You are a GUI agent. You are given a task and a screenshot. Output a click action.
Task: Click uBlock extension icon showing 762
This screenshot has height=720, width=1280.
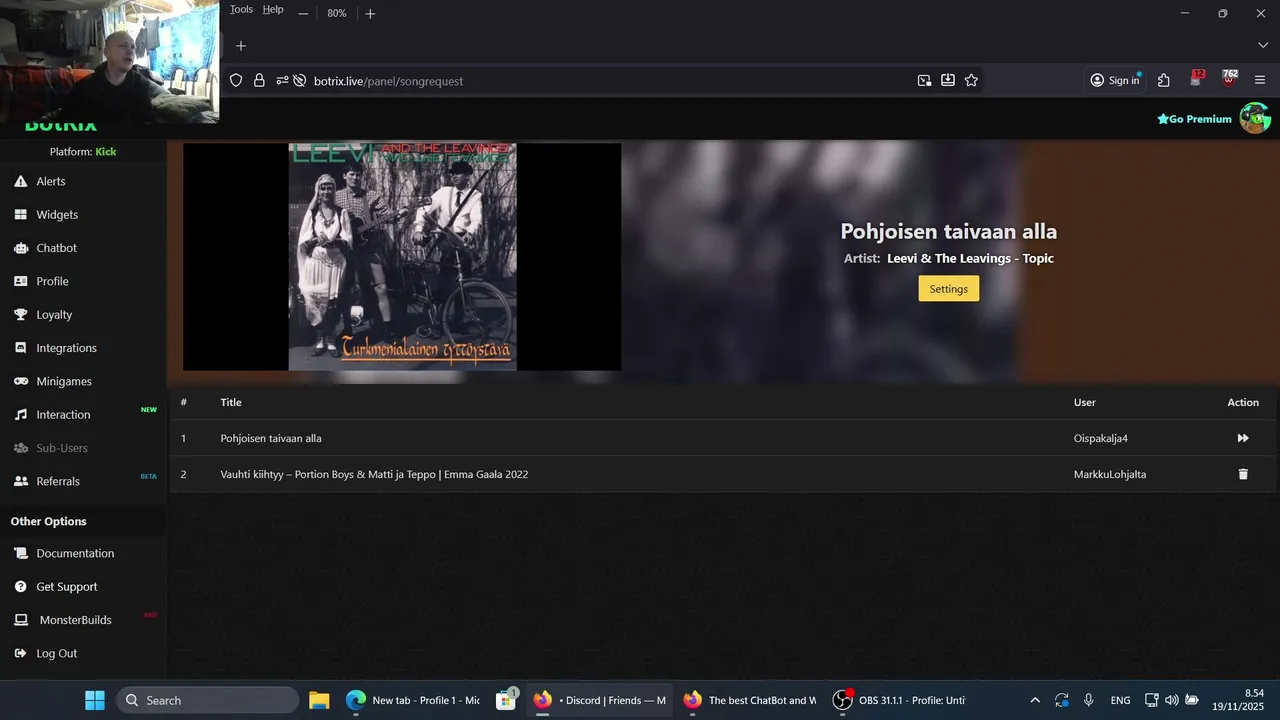click(x=1230, y=79)
